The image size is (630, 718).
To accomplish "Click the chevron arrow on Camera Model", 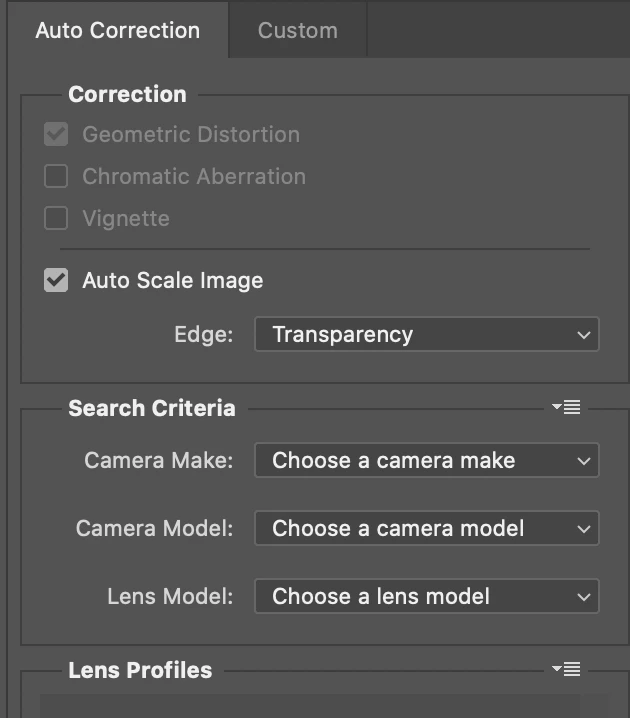I will click(584, 529).
